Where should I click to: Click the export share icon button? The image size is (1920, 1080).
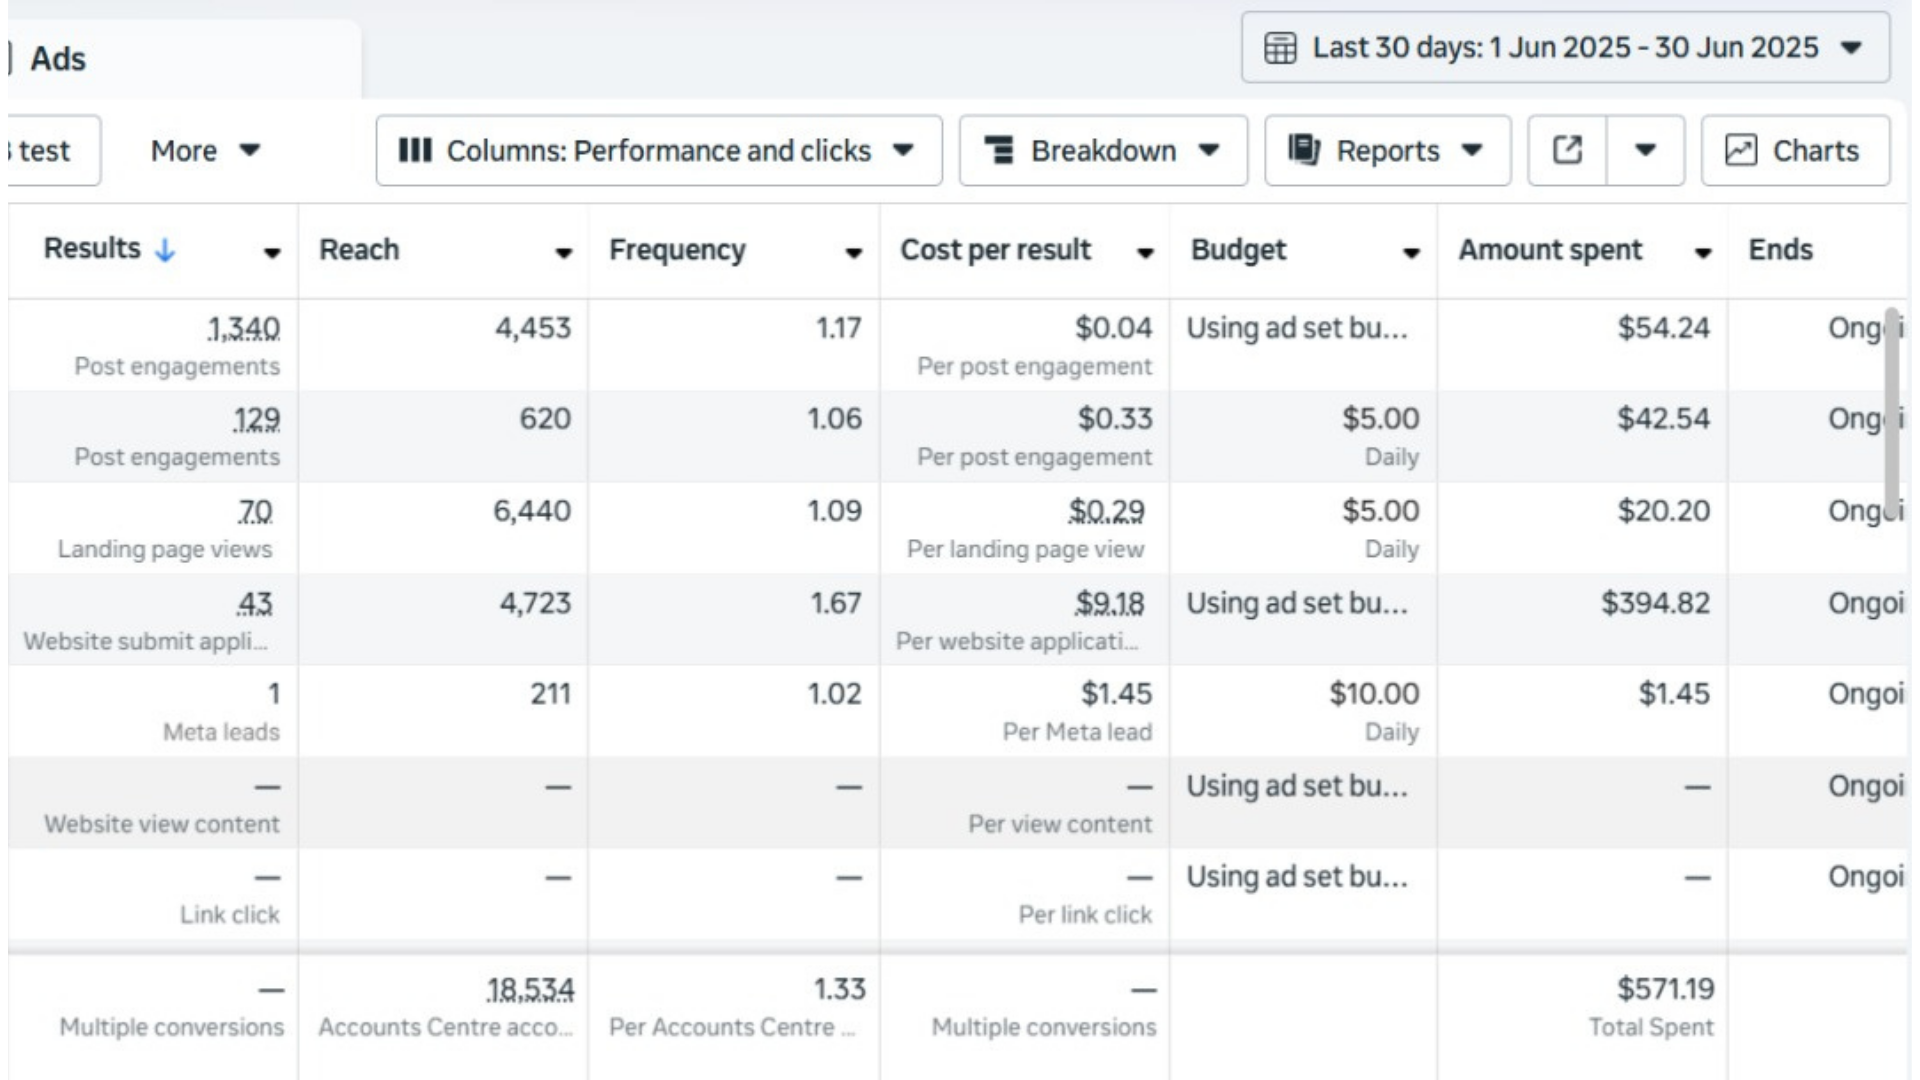(x=1567, y=151)
